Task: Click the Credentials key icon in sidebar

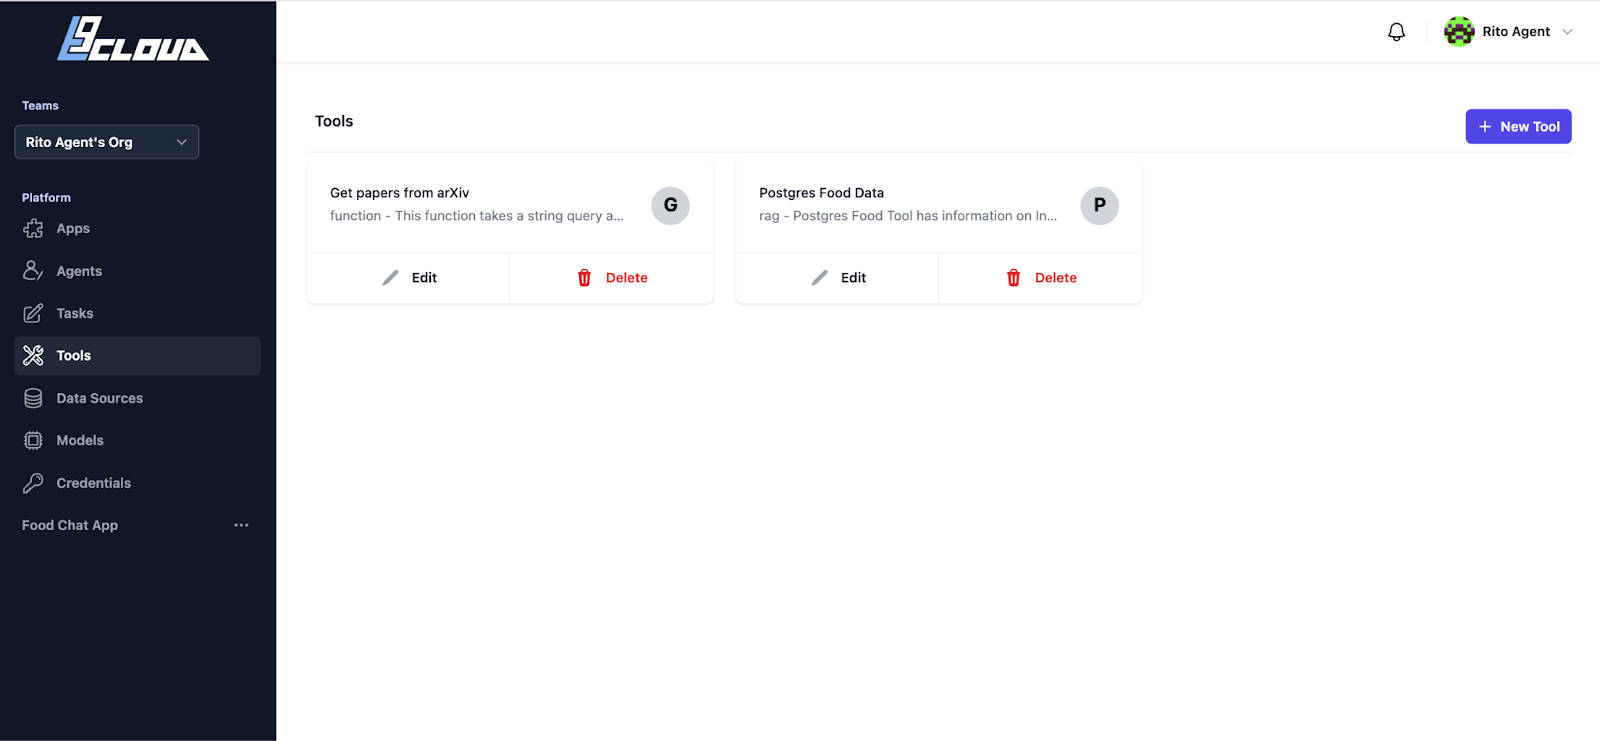Action: coord(33,483)
